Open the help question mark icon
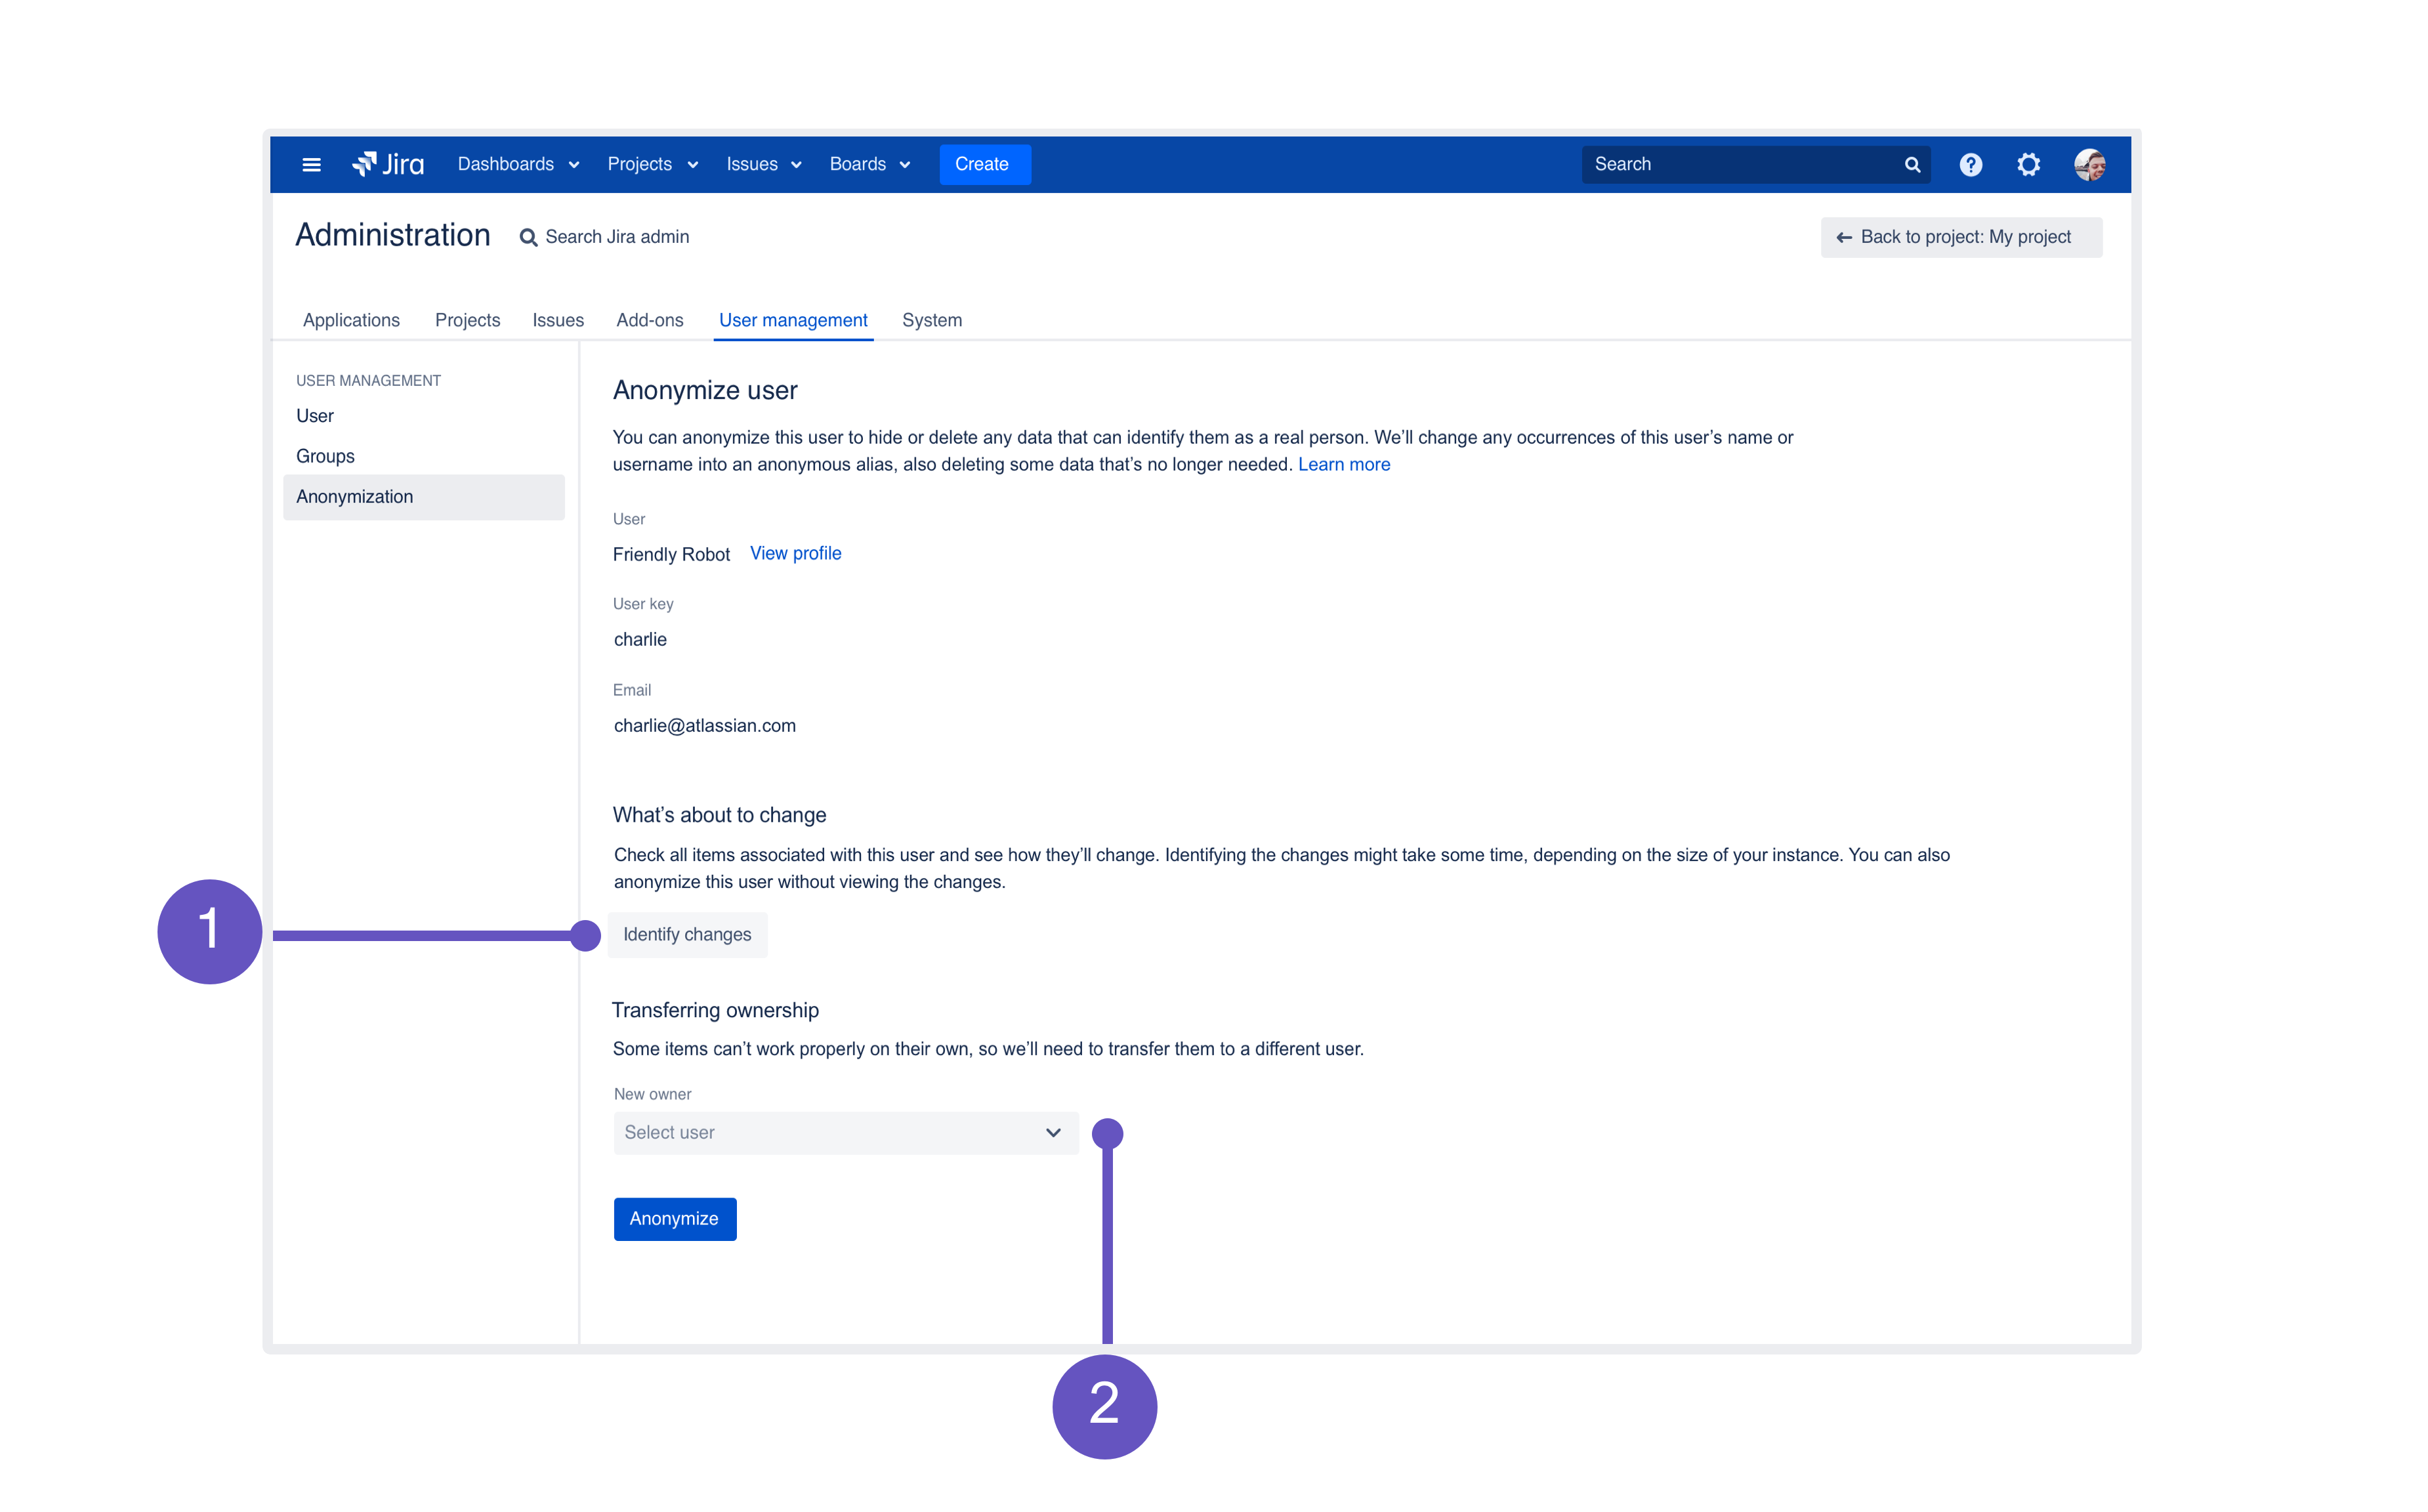The width and height of the screenshot is (2428, 1512). 1970,165
